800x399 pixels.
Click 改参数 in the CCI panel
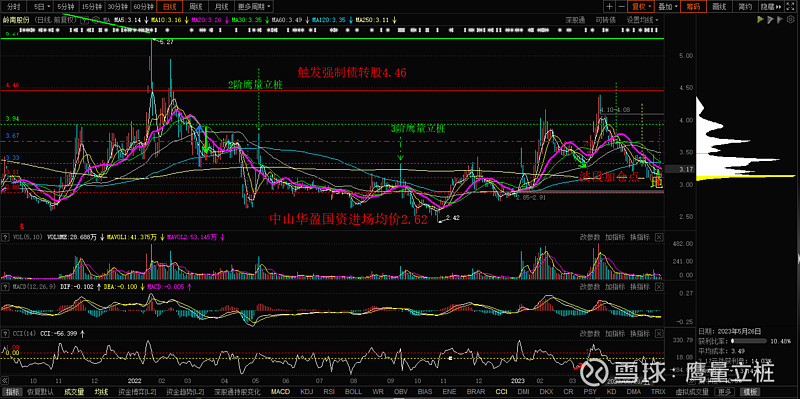coord(589,333)
